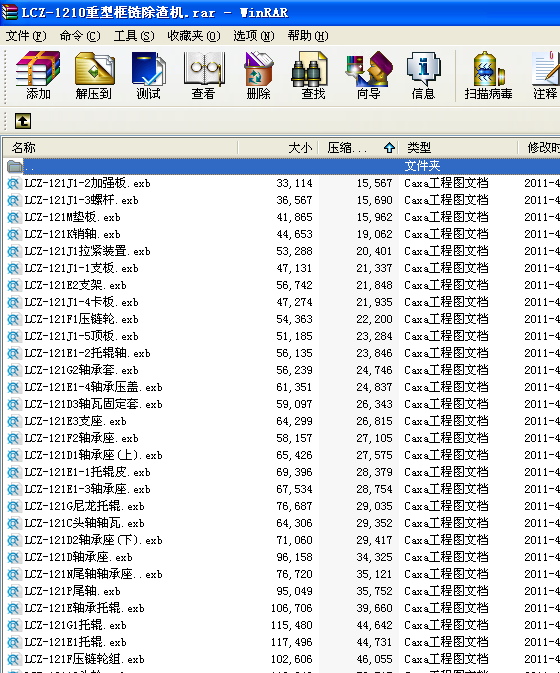Screen dimensions: 560x673
Task: Run the 测试 (Test) archive tool
Action: (148, 76)
